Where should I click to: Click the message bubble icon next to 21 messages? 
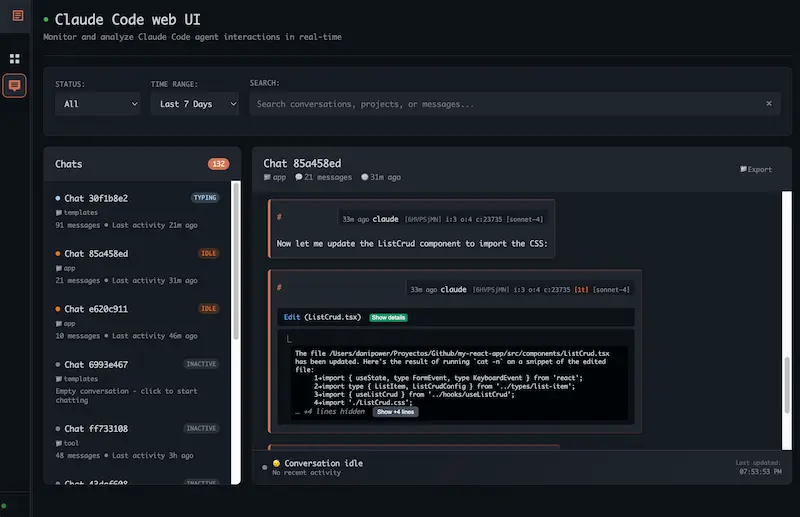[298, 177]
